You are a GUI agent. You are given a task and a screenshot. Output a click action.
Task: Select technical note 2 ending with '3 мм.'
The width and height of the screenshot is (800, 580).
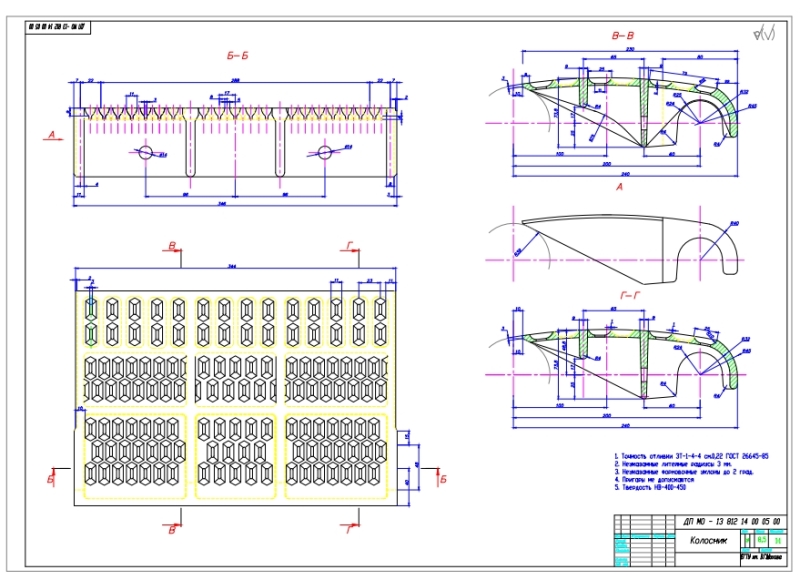click(x=673, y=464)
